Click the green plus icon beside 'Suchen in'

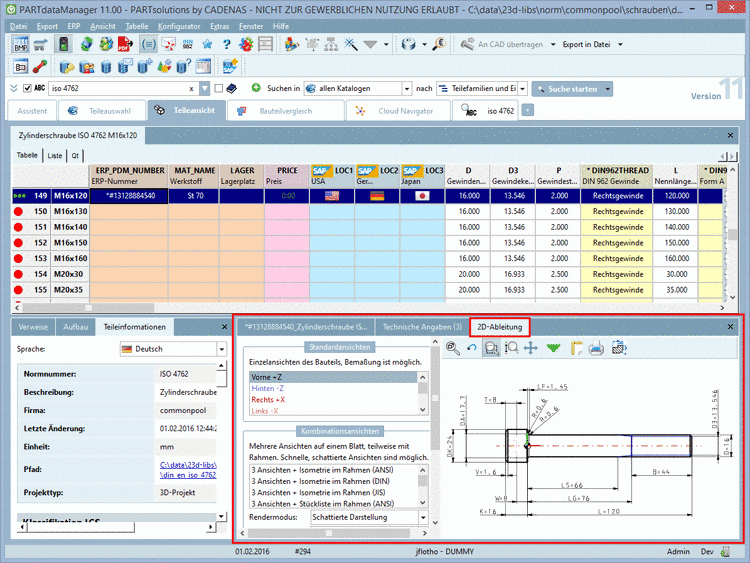pyautogui.click(x=256, y=89)
